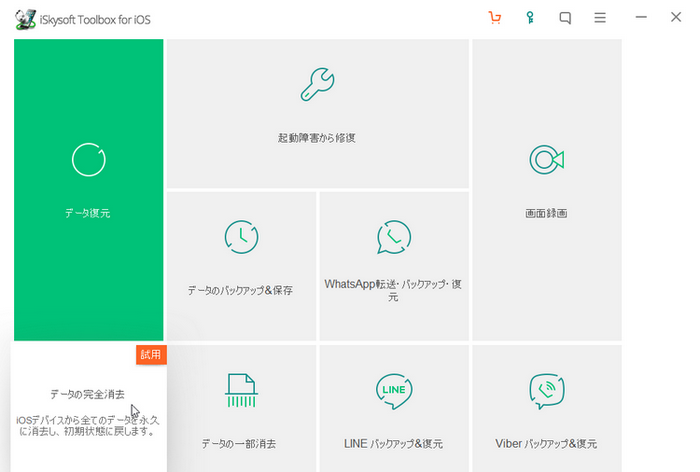Open the 画面録画 label
This screenshot has width=700, height=472.
tap(546, 213)
